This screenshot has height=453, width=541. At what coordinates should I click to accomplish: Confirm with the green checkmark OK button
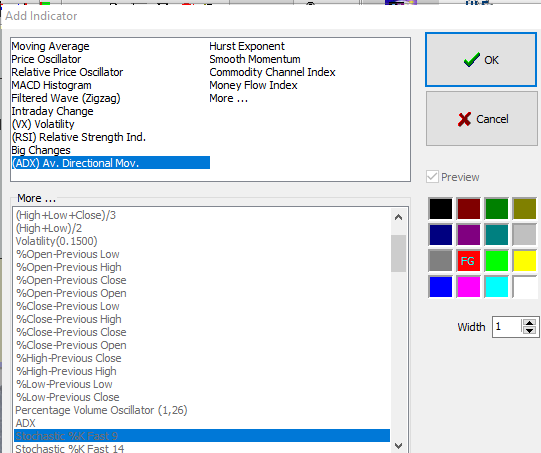click(481, 60)
